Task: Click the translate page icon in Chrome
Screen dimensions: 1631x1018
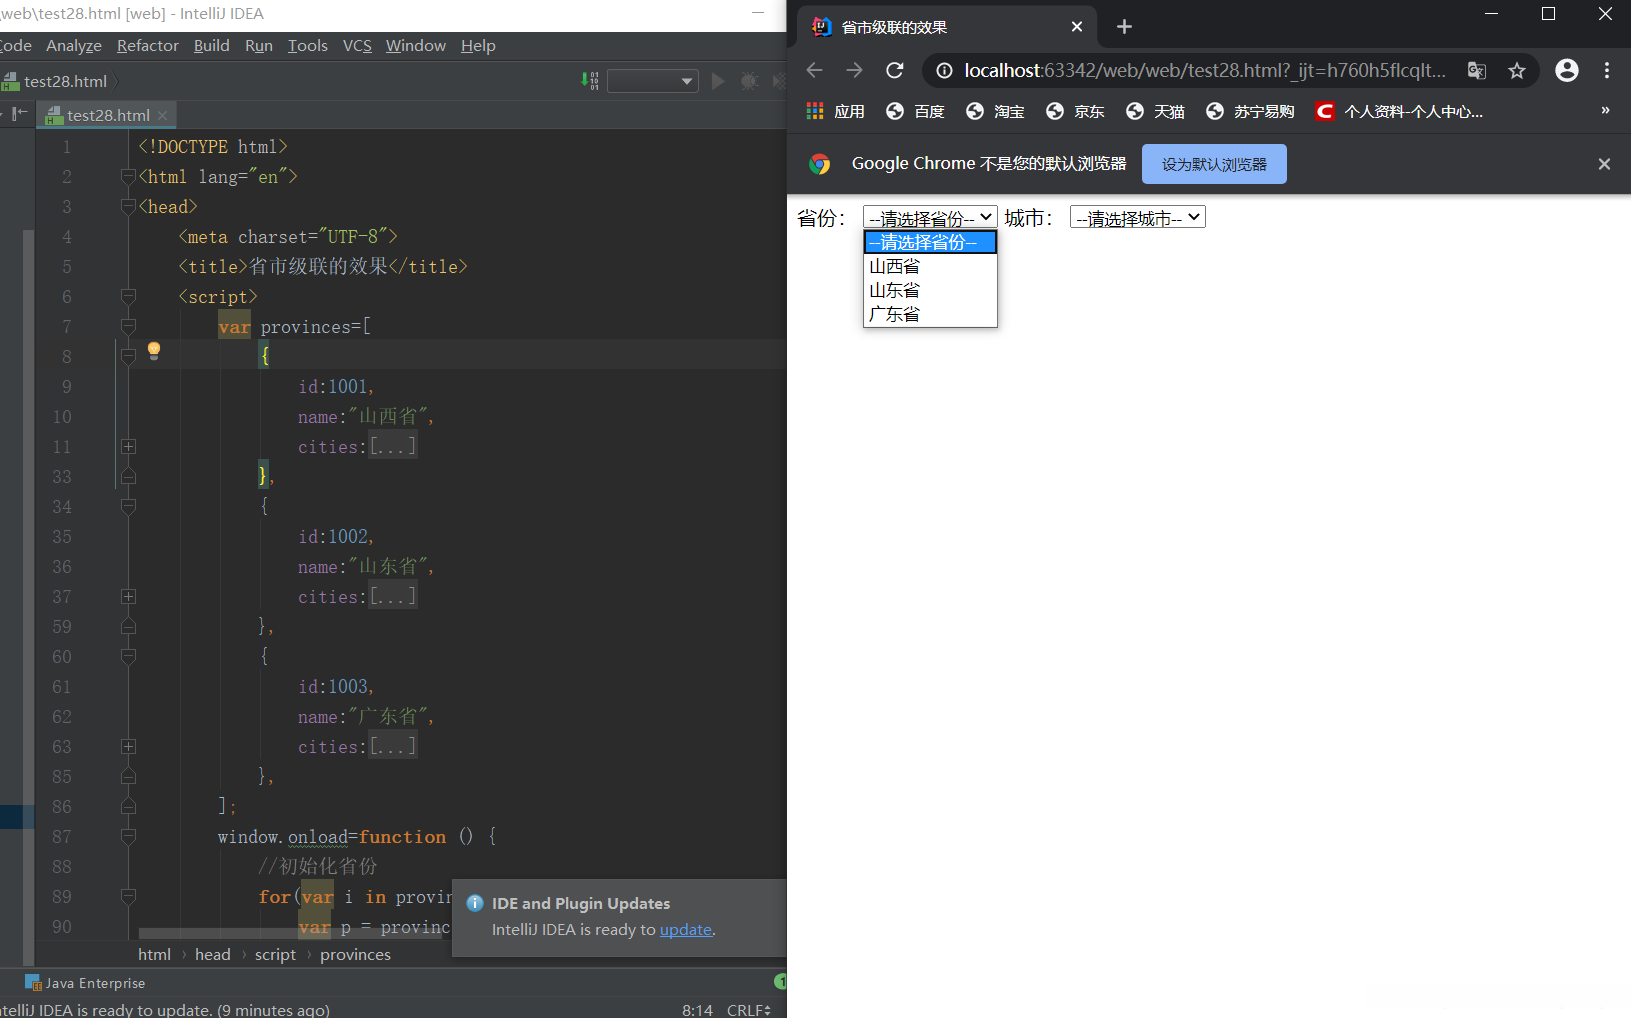Action: point(1477,70)
